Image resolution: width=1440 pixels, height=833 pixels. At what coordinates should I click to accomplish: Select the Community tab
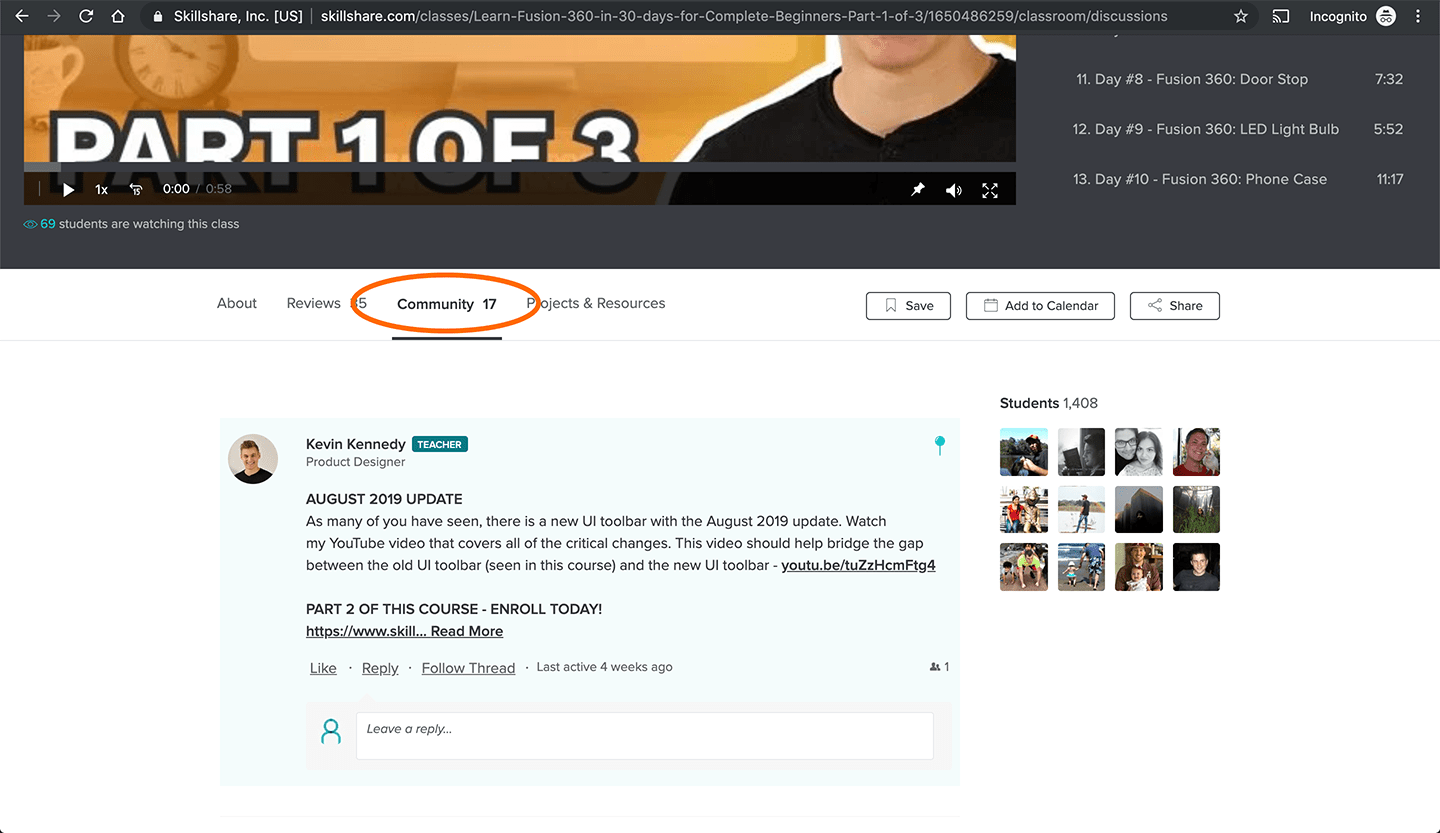[446, 304]
